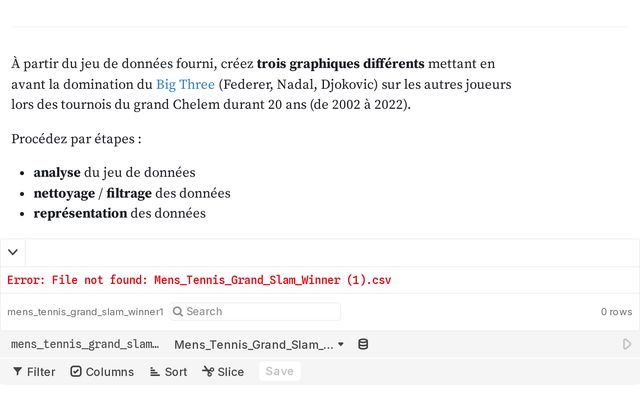Click the Columns label text
Viewport: 640px width, 400px height.
pyautogui.click(x=110, y=372)
